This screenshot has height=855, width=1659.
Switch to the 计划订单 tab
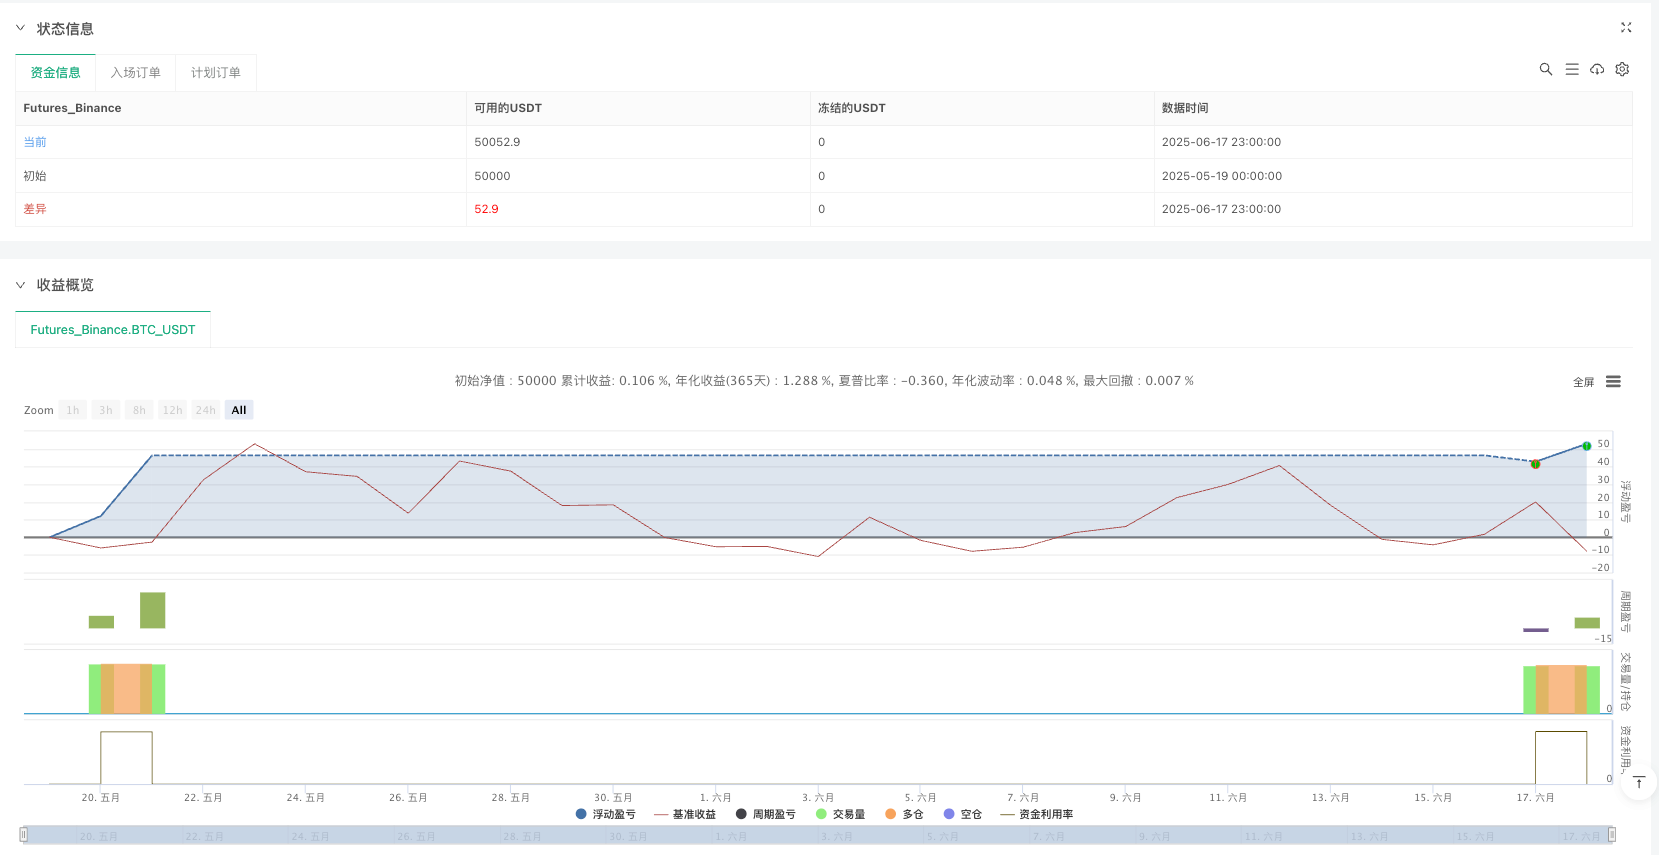(x=216, y=73)
